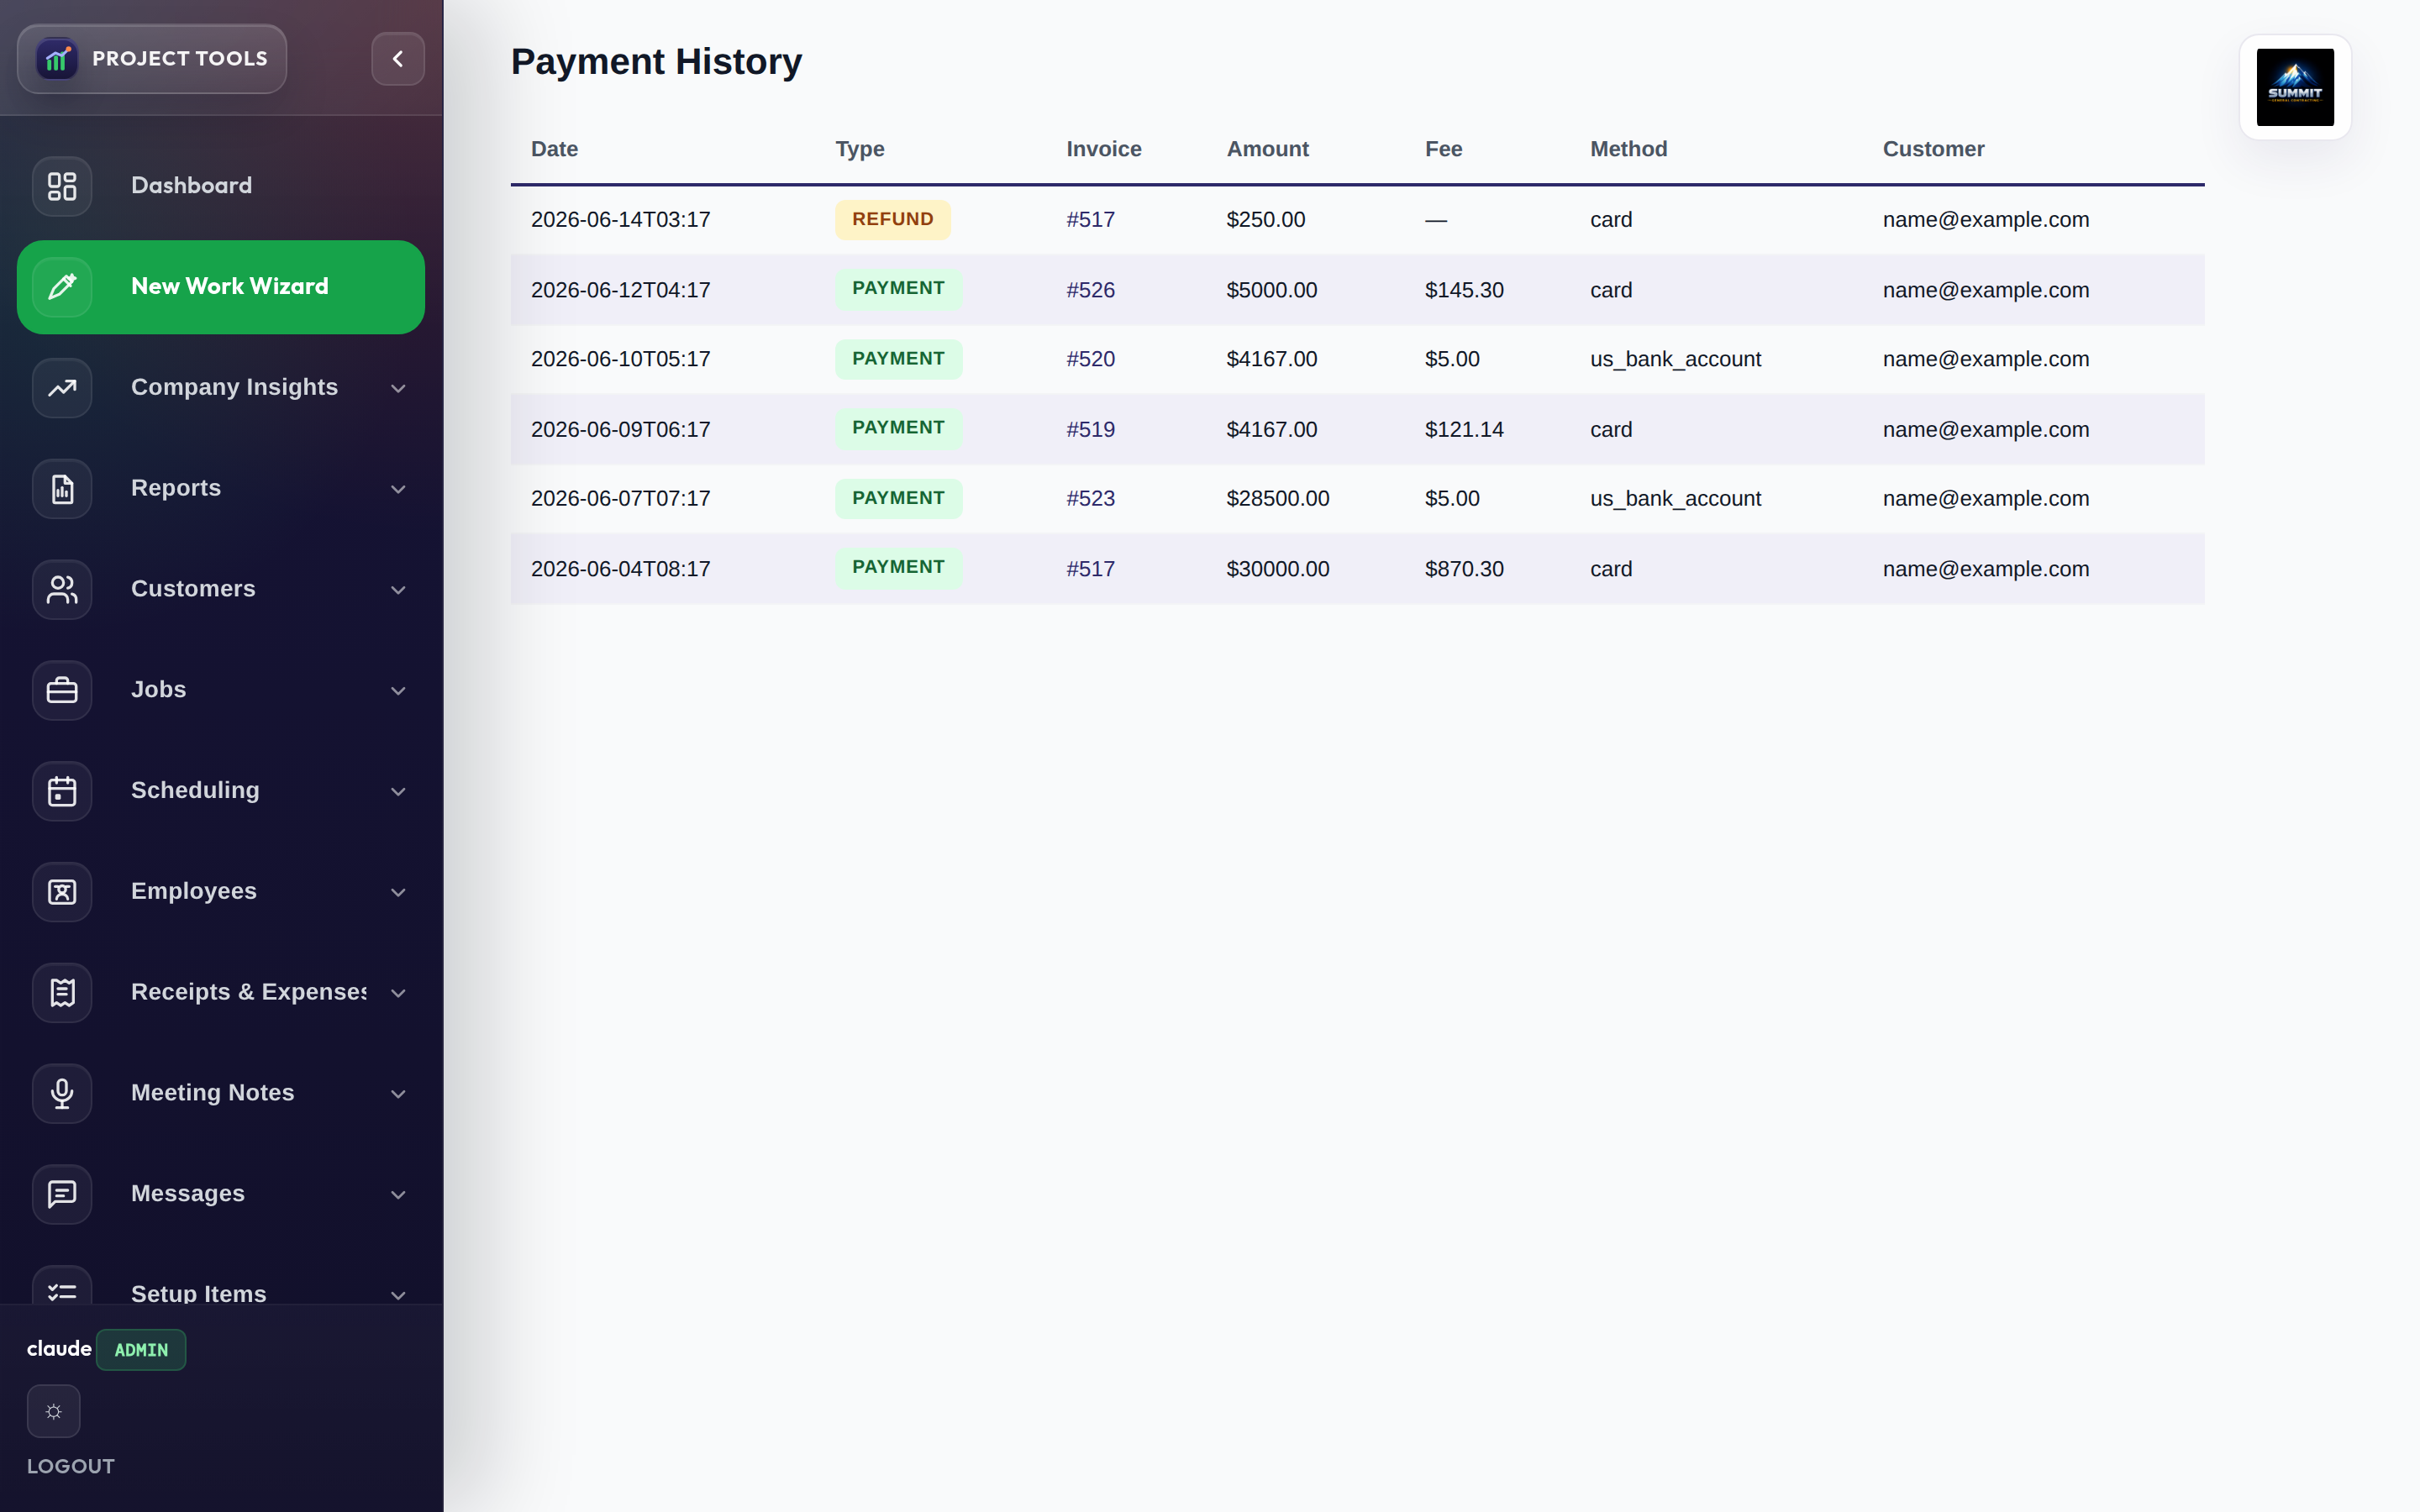Viewport: 2420px width, 1512px height.
Task: Click the Amount column header
Action: click(1267, 149)
